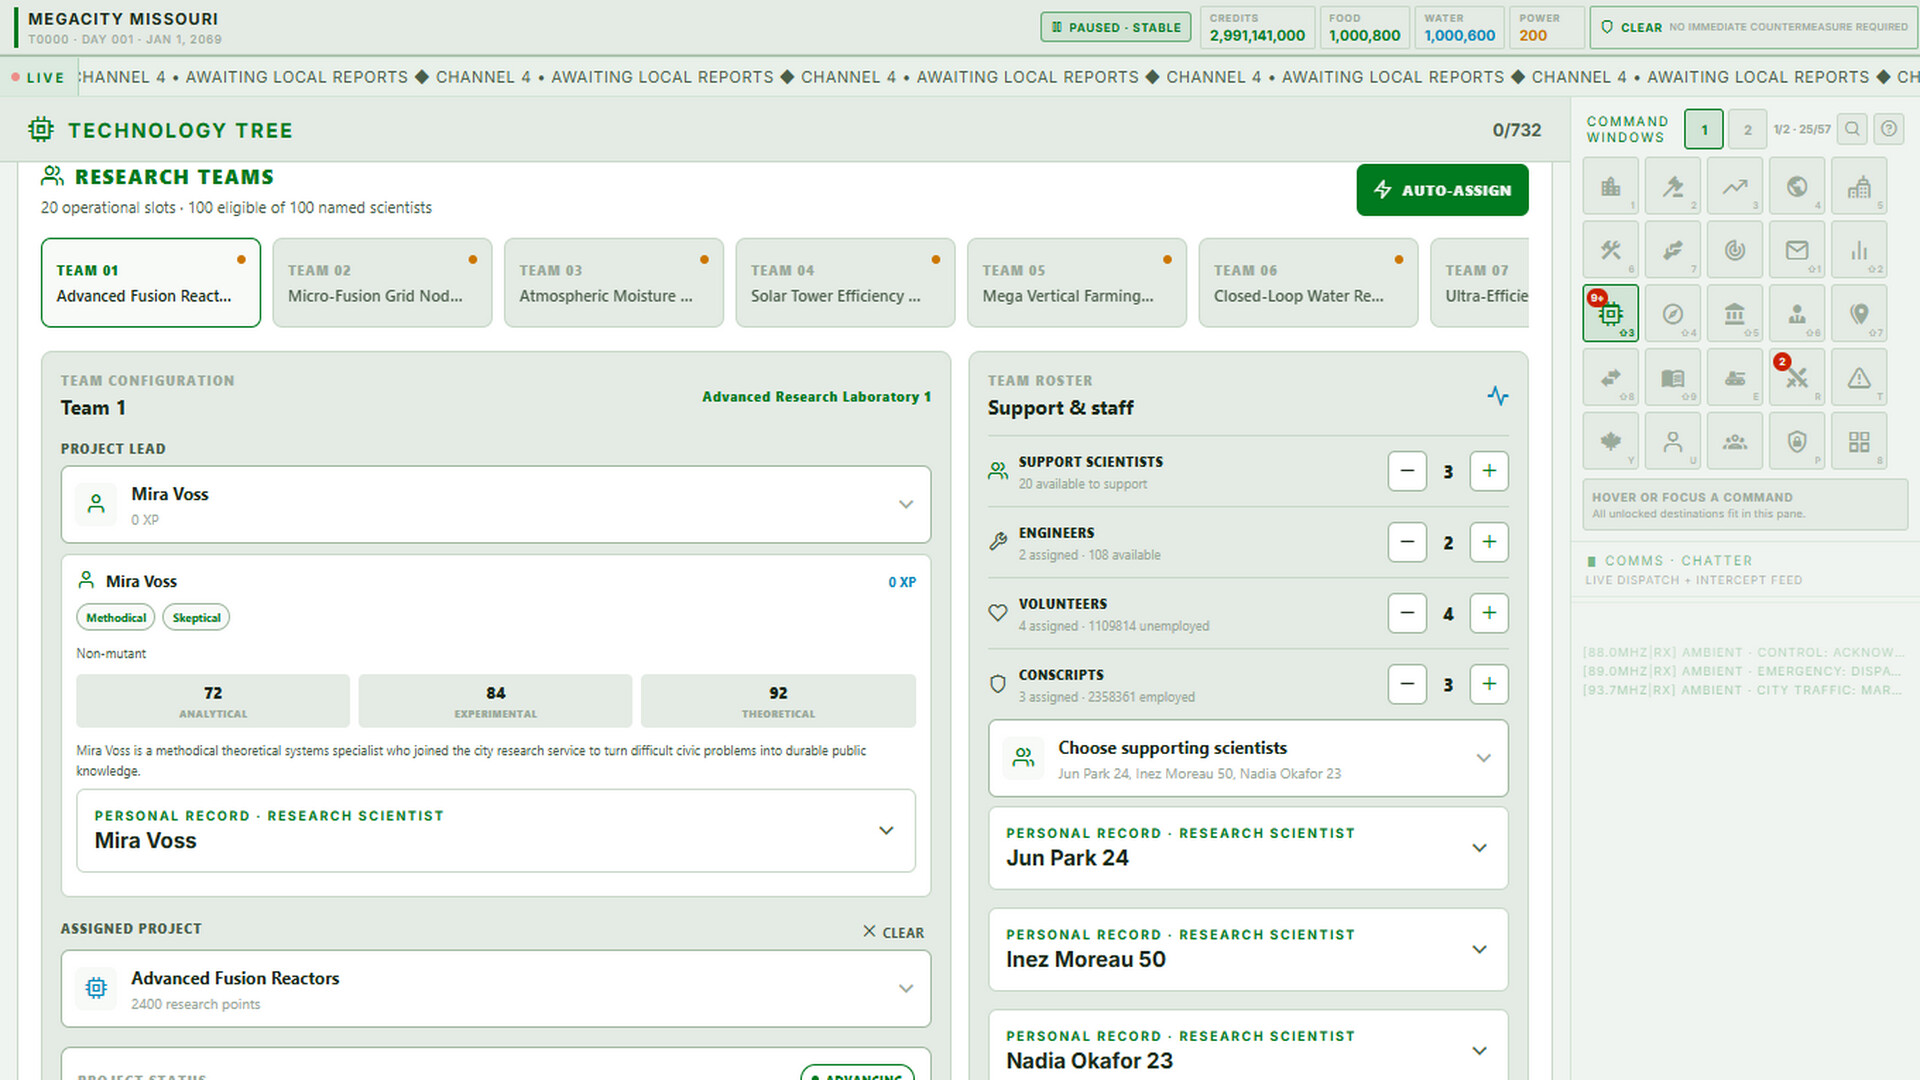The width and height of the screenshot is (1920, 1080).
Task: Open the map pin command window
Action: point(1858,314)
